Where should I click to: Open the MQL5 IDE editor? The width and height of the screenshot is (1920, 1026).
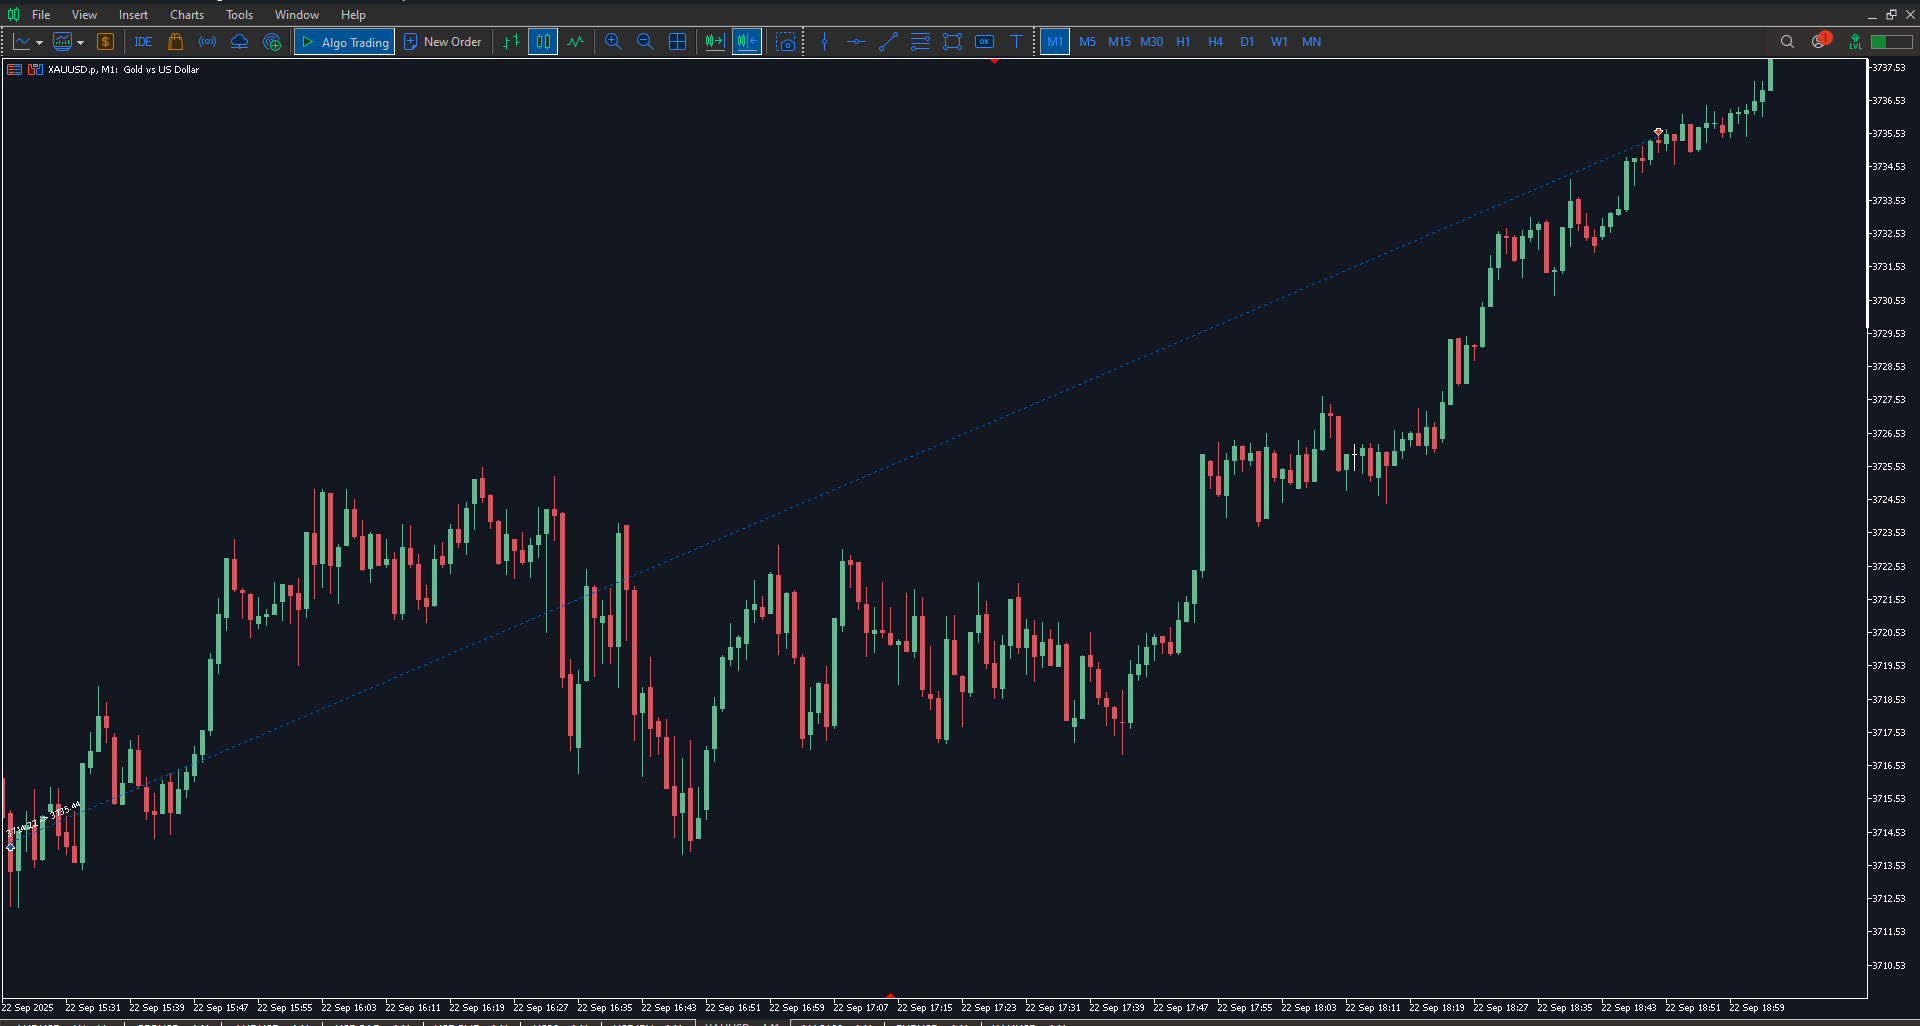pyautogui.click(x=143, y=42)
